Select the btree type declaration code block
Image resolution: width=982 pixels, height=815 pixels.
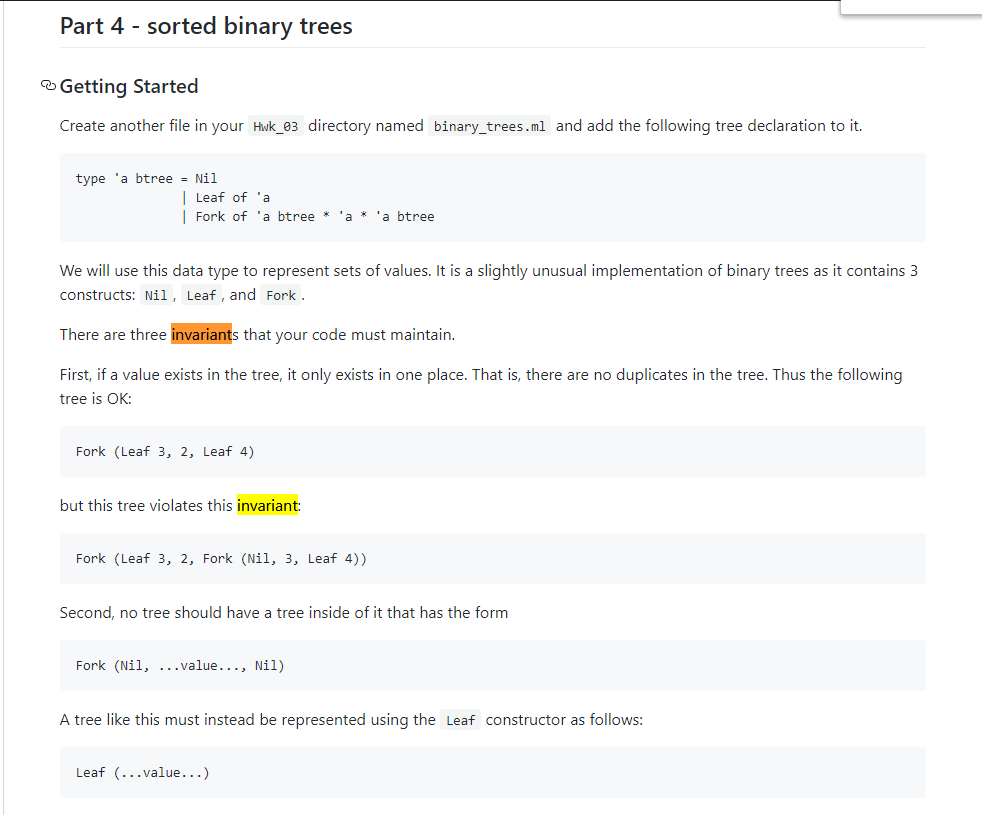click(x=492, y=197)
